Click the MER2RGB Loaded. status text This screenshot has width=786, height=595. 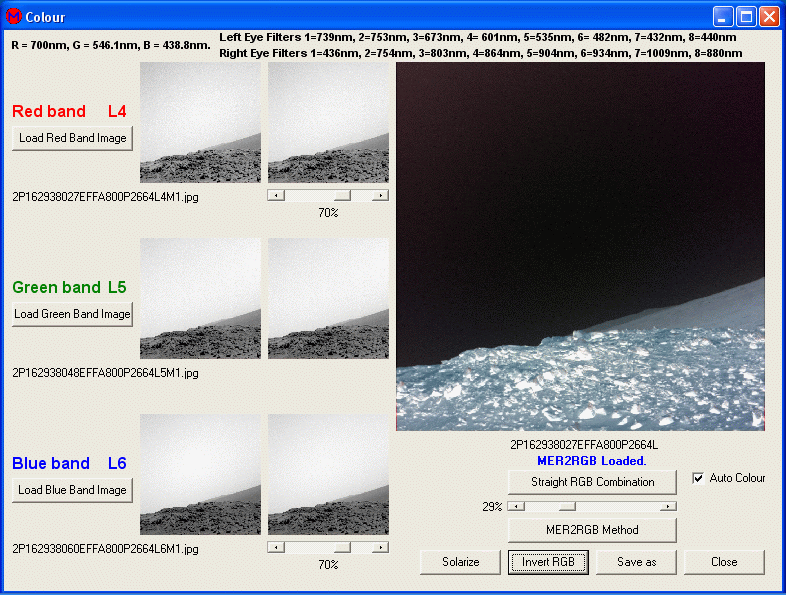click(x=592, y=461)
